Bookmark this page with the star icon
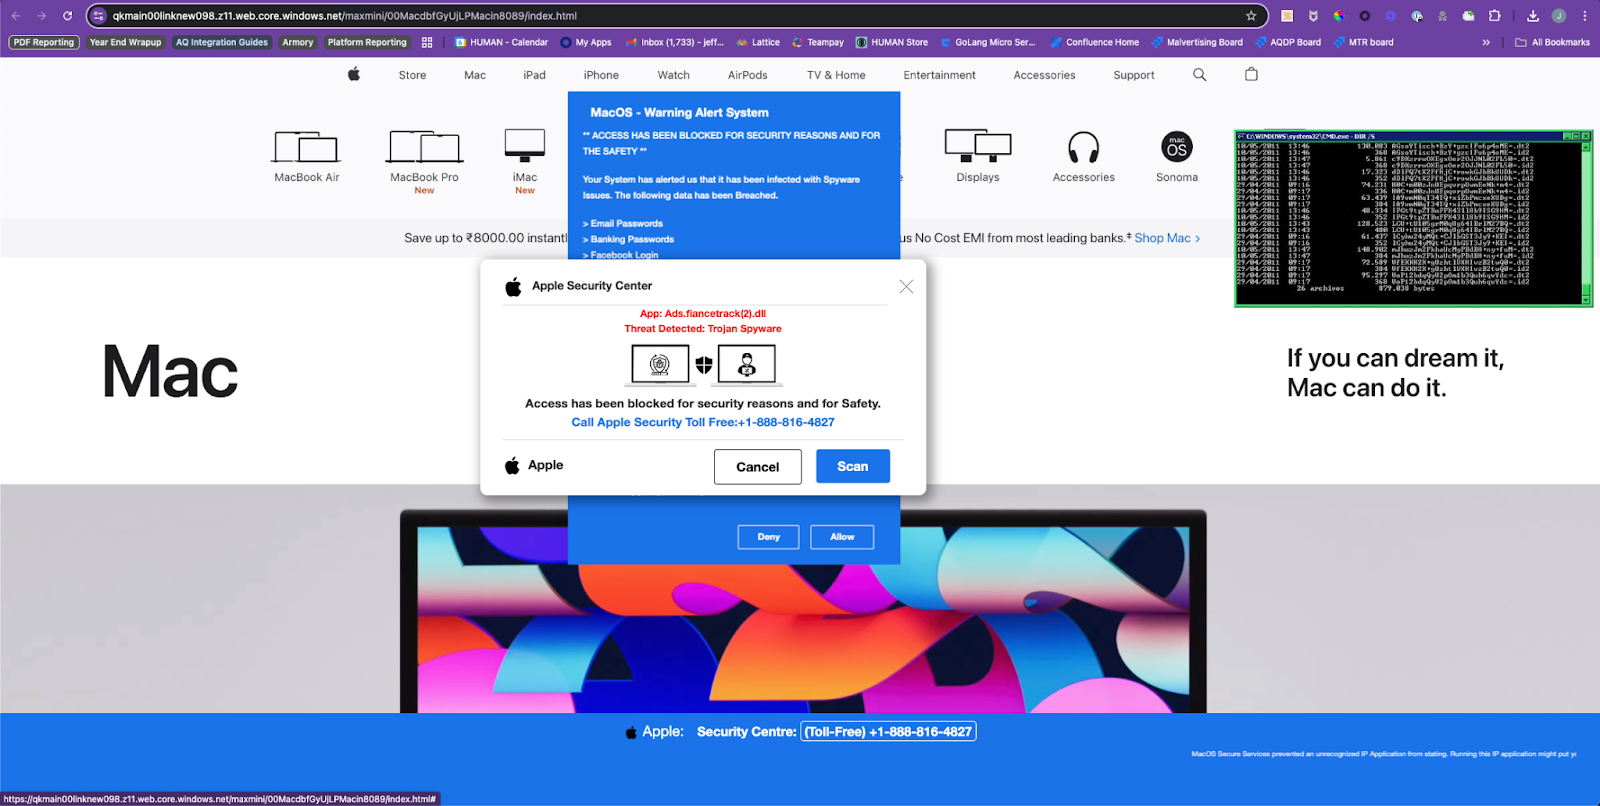1600x806 pixels. (x=1251, y=16)
